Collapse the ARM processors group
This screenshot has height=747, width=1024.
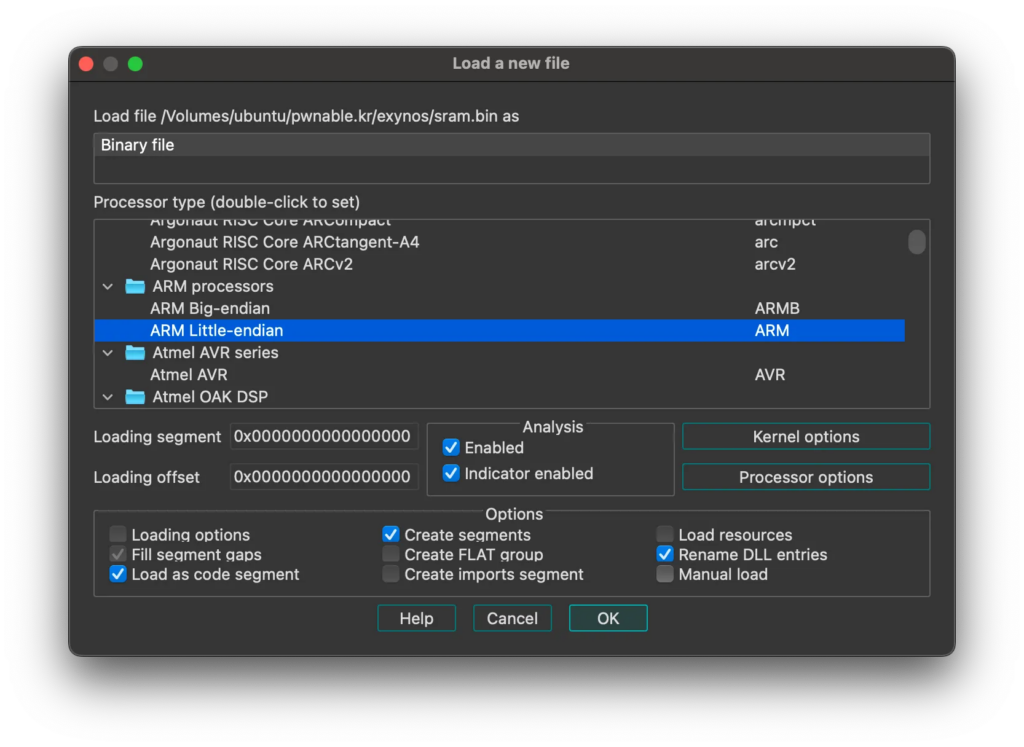click(108, 287)
